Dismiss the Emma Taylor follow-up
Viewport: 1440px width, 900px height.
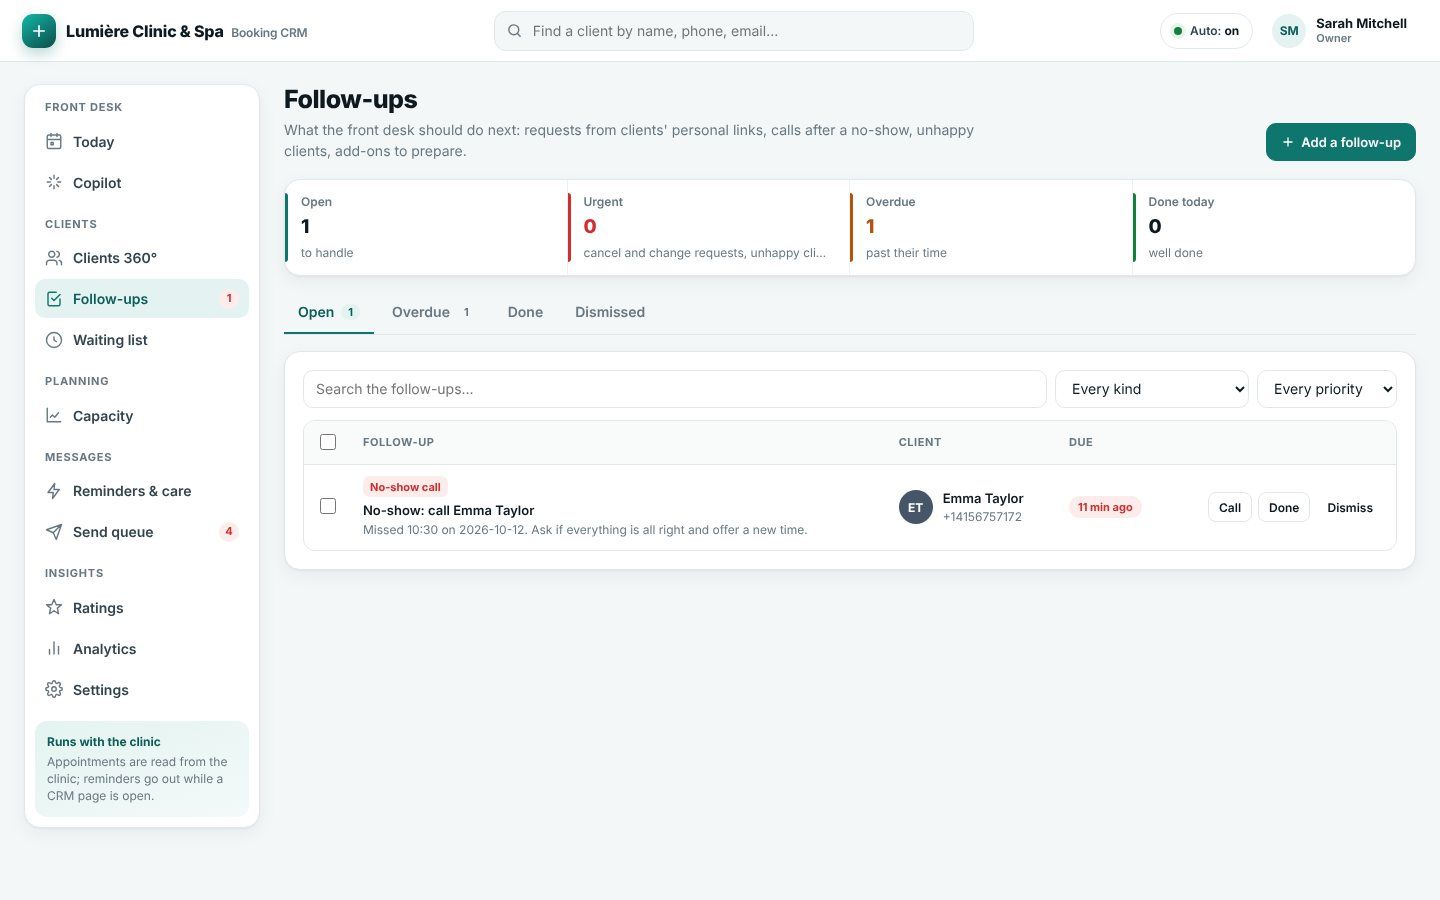pos(1350,507)
